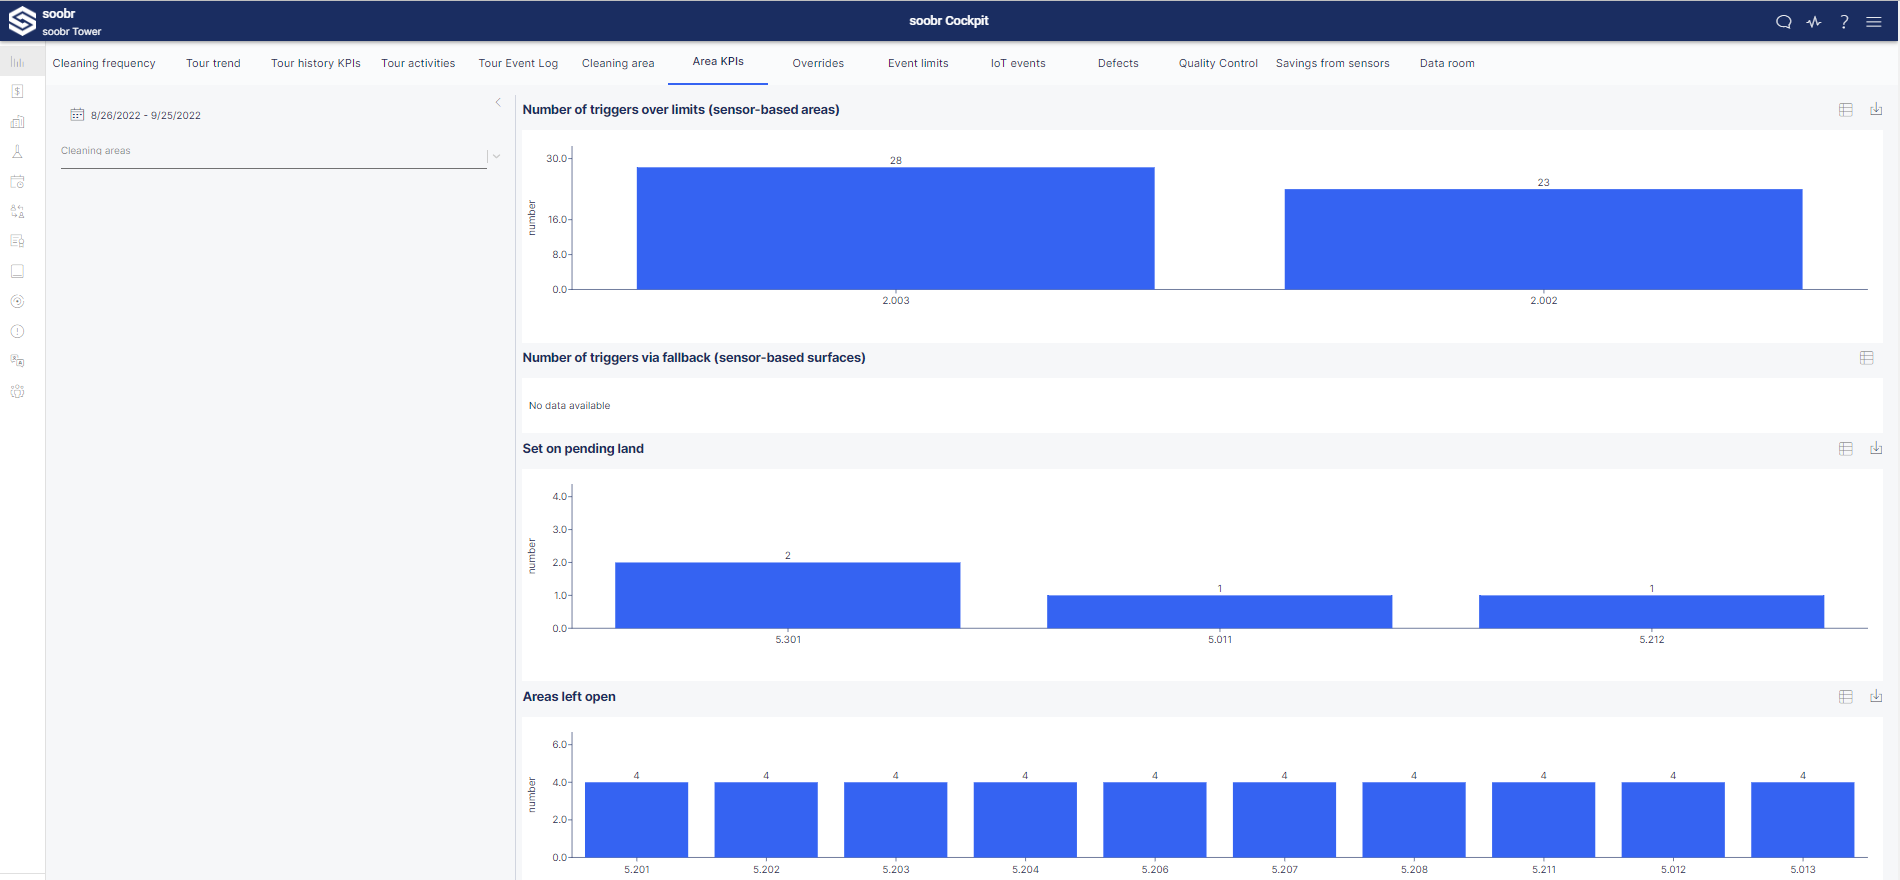Click the 'Set on pending land' heading
The image size is (1900, 880).
tap(583, 449)
